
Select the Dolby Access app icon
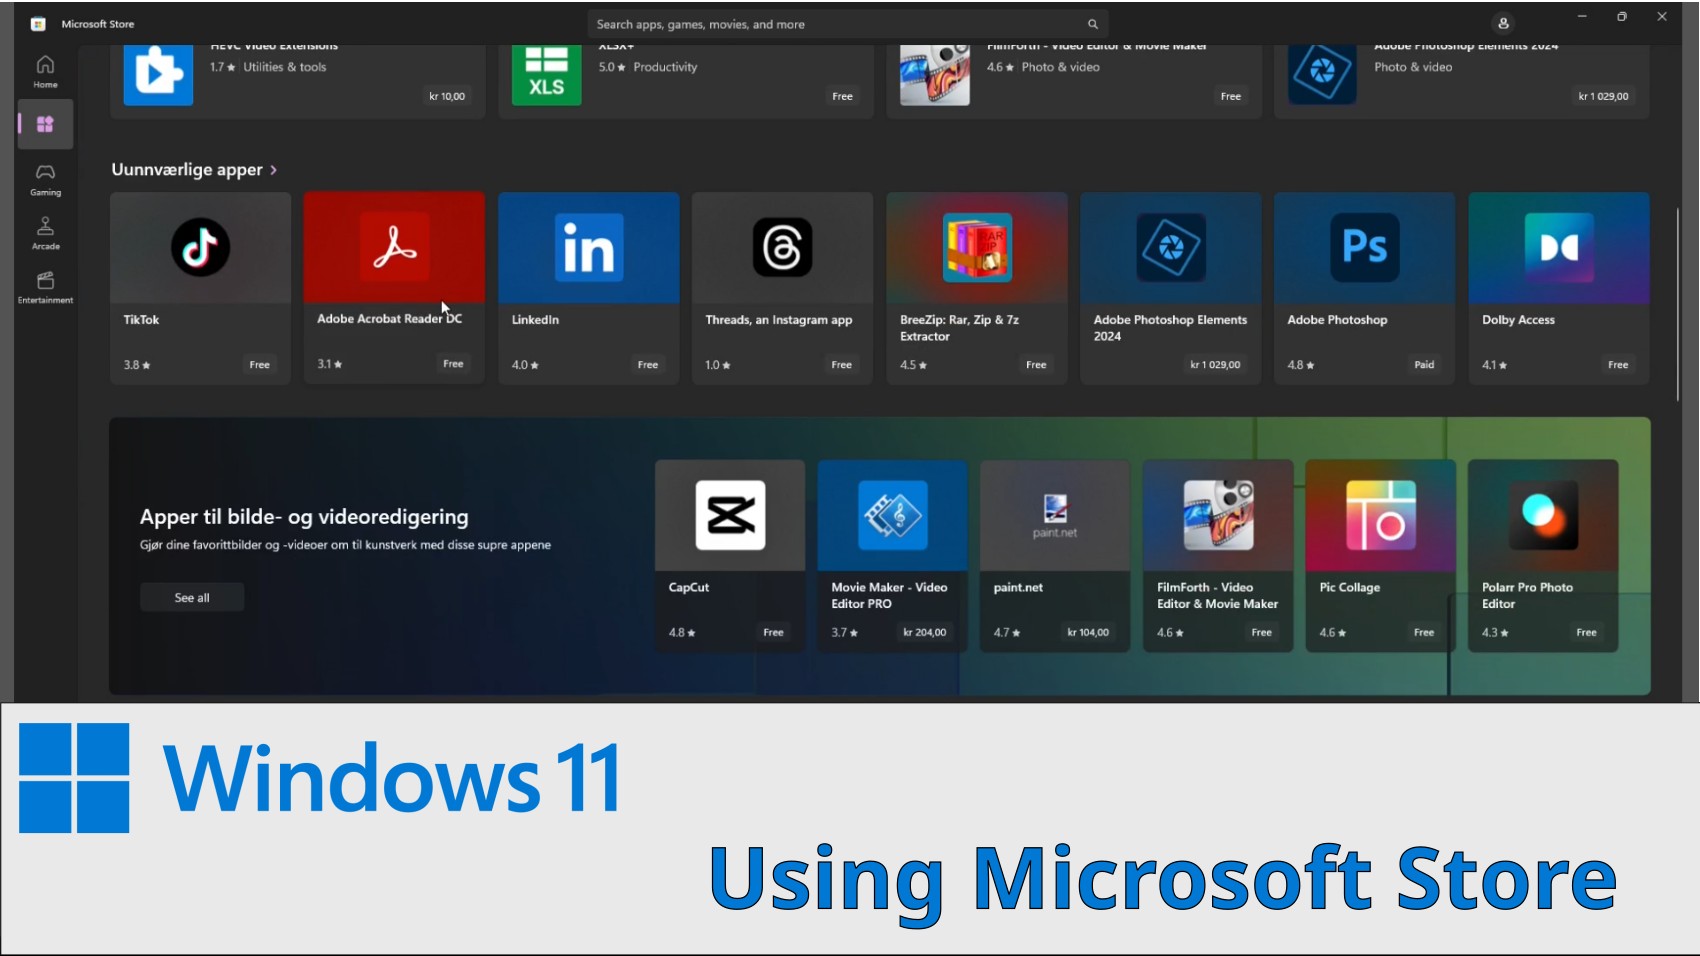1558,247
